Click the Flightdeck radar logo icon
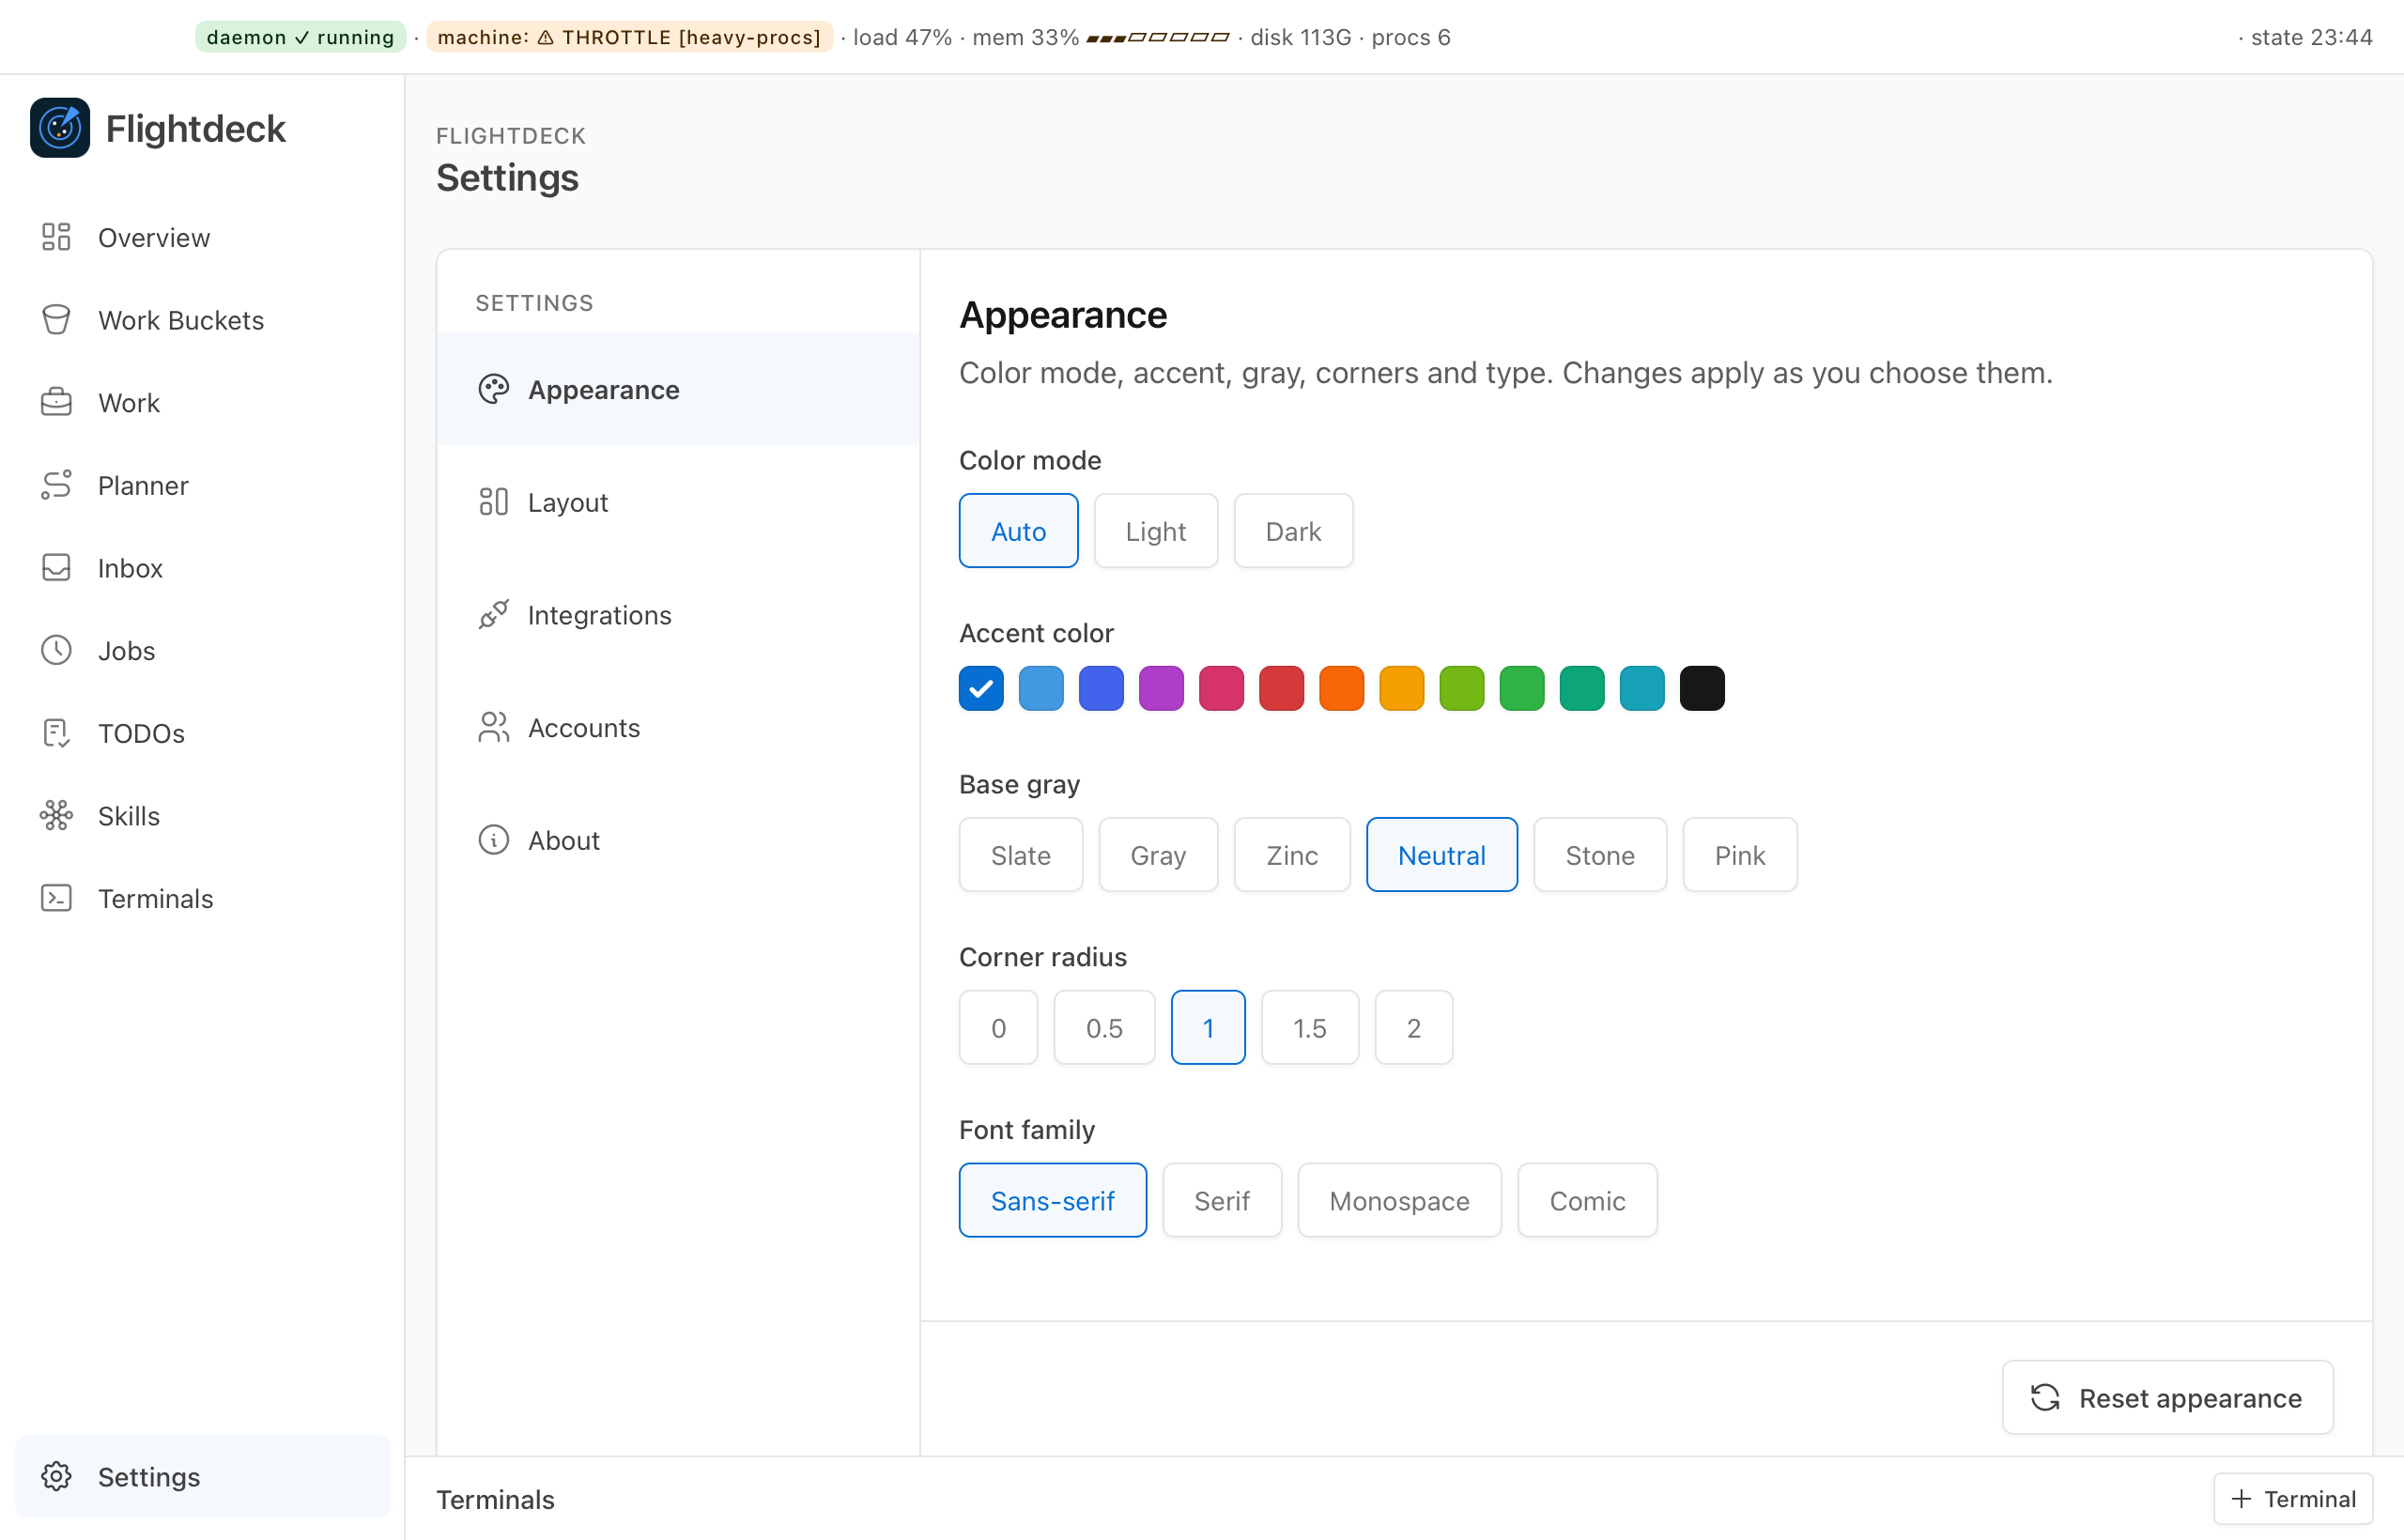Screen dimensions: 2404x1540 pyautogui.click(x=60, y=128)
